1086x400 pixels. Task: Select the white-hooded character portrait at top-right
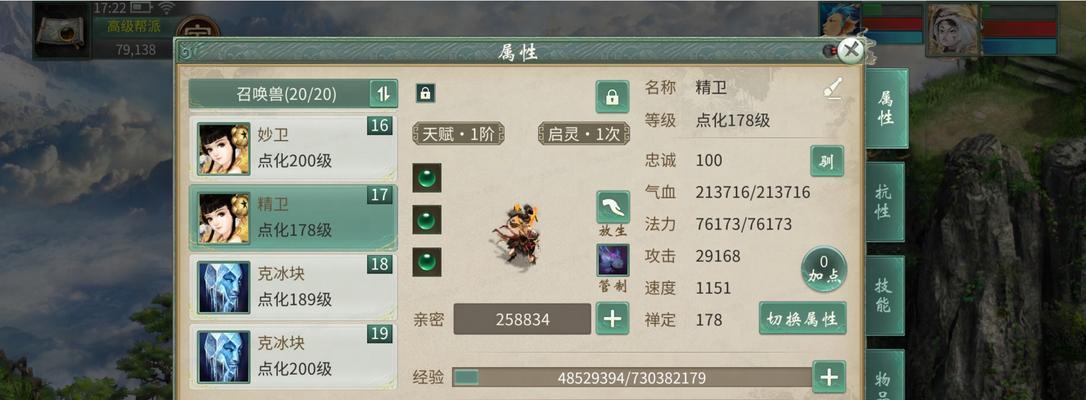954,29
